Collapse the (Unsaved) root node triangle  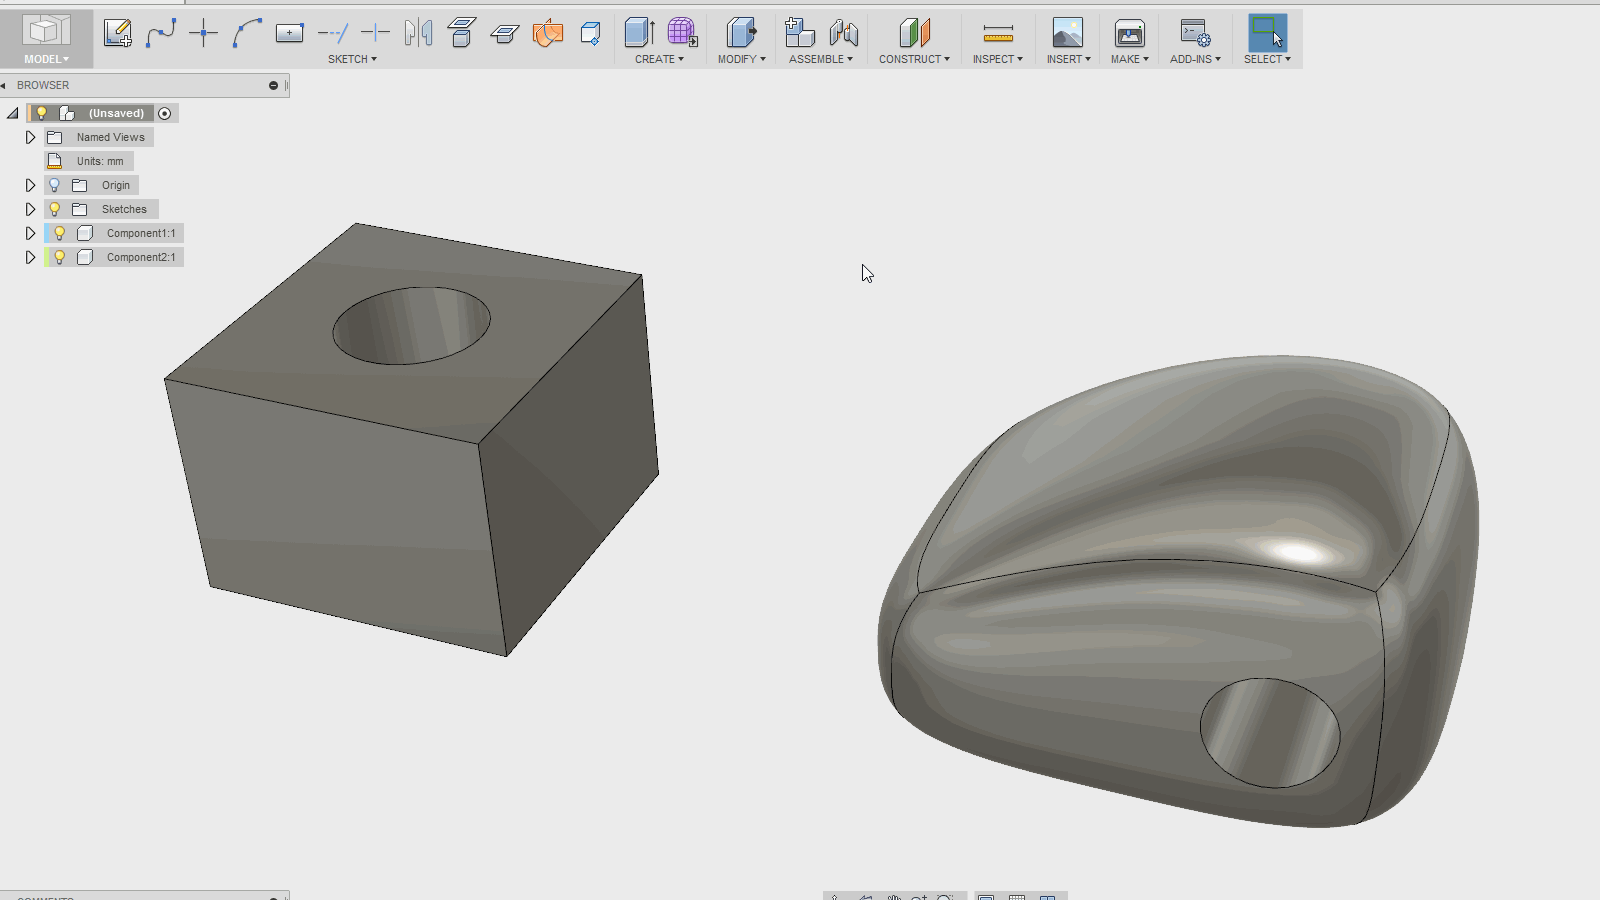click(12, 113)
